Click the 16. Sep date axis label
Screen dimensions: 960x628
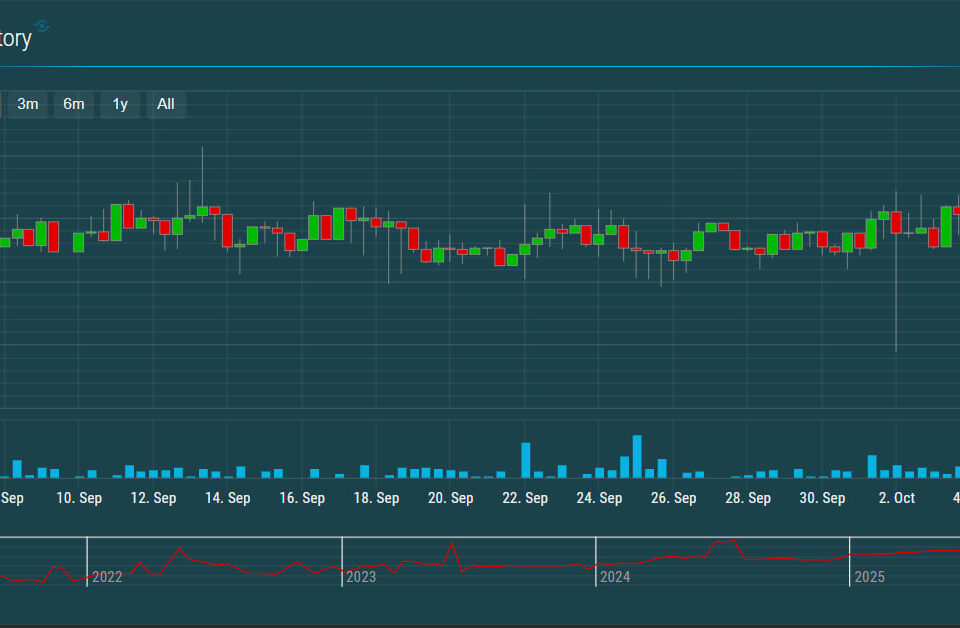coord(302,498)
